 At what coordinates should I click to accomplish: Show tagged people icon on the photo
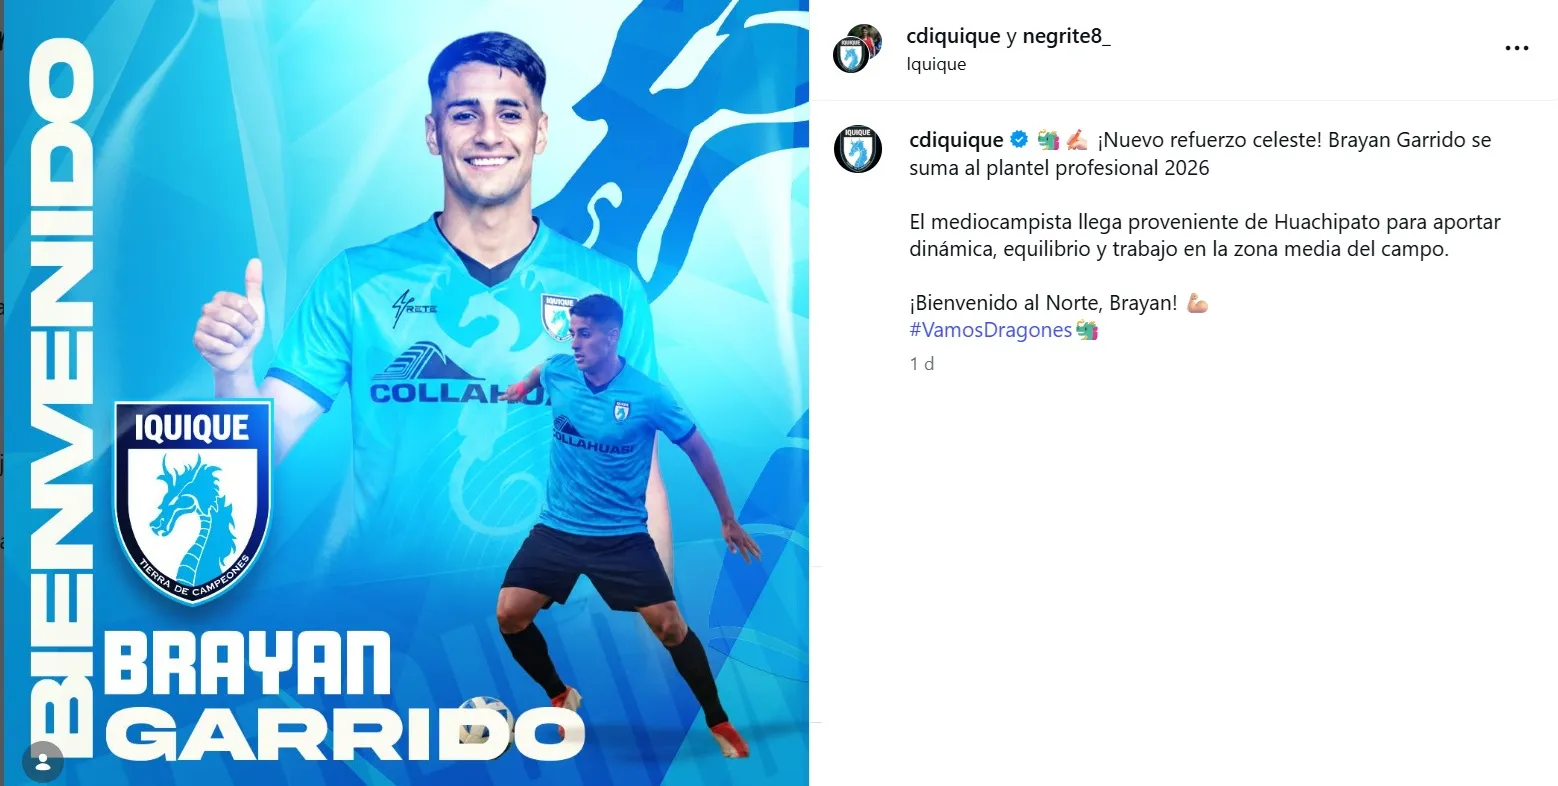42,764
